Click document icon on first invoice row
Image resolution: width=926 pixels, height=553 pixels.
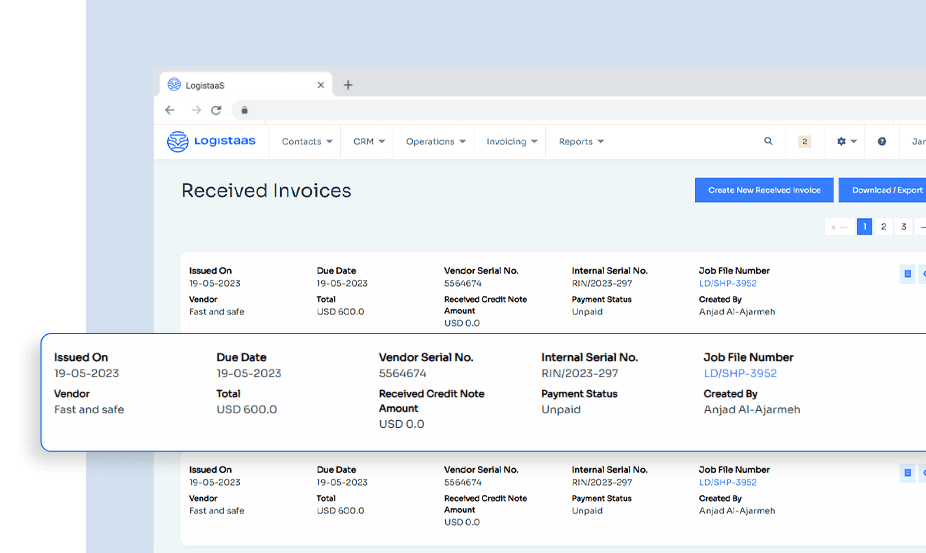click(908, 274)
